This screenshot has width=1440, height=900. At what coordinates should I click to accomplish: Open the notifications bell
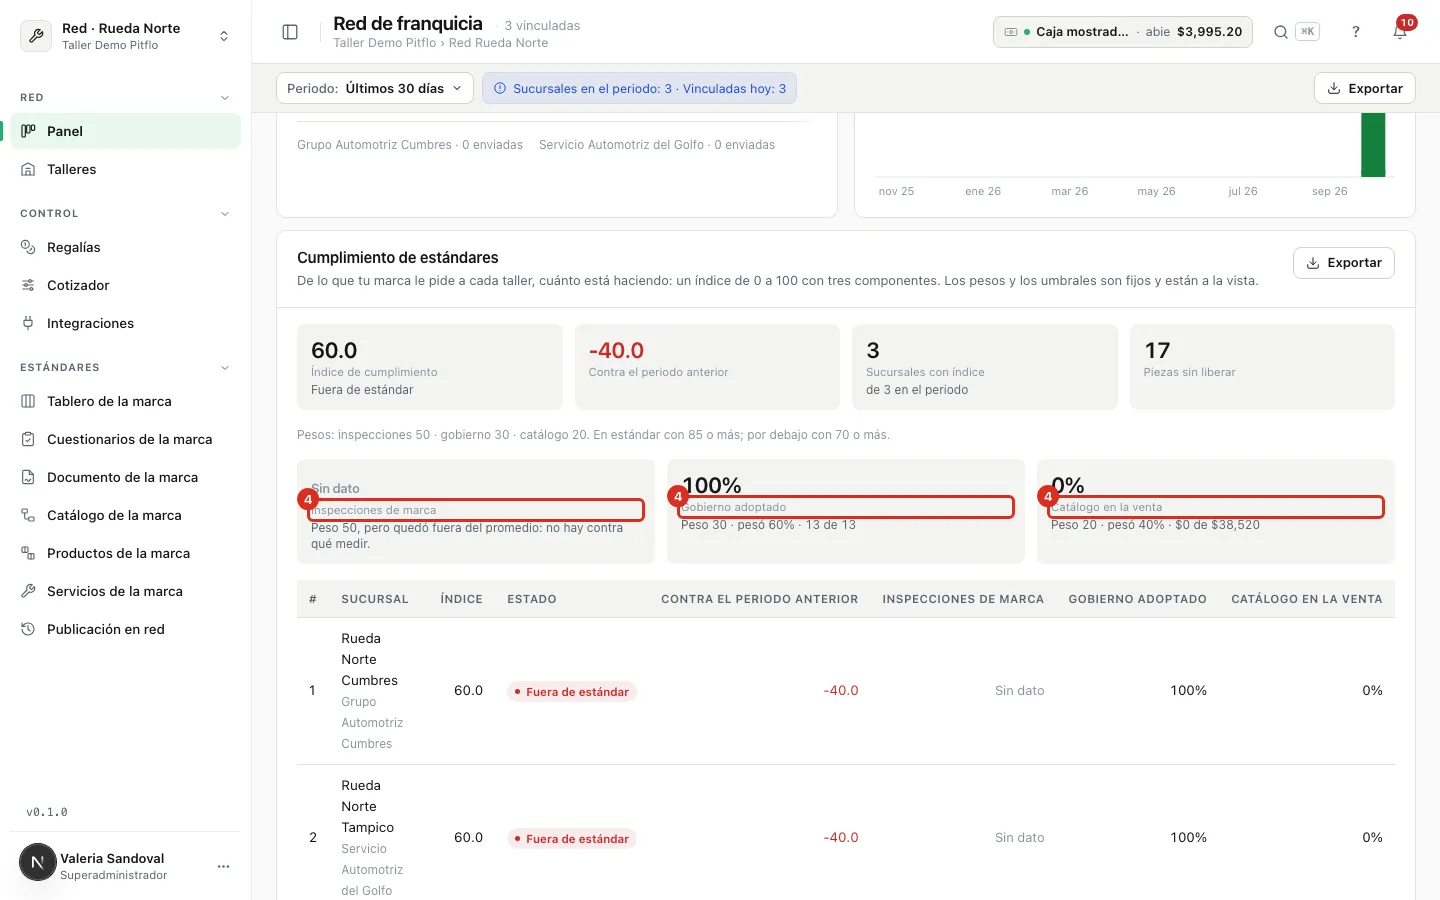click(x=1400, y=32)
